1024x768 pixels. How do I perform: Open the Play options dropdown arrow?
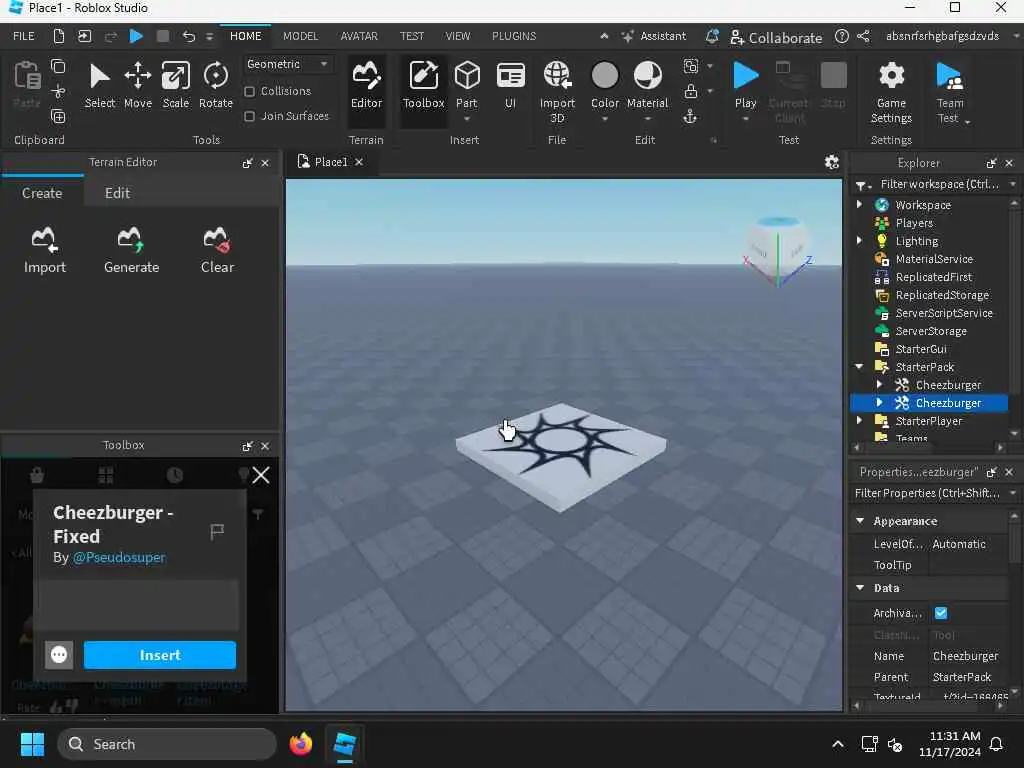[745, 120]
